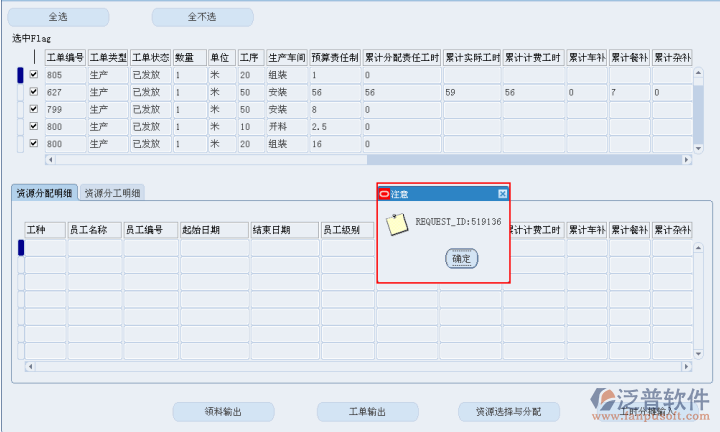Image resolution: width=720 pixels, height=432 pixels.
Task: Uncheck the checkbox for work order 627
Action: (35, 92)
